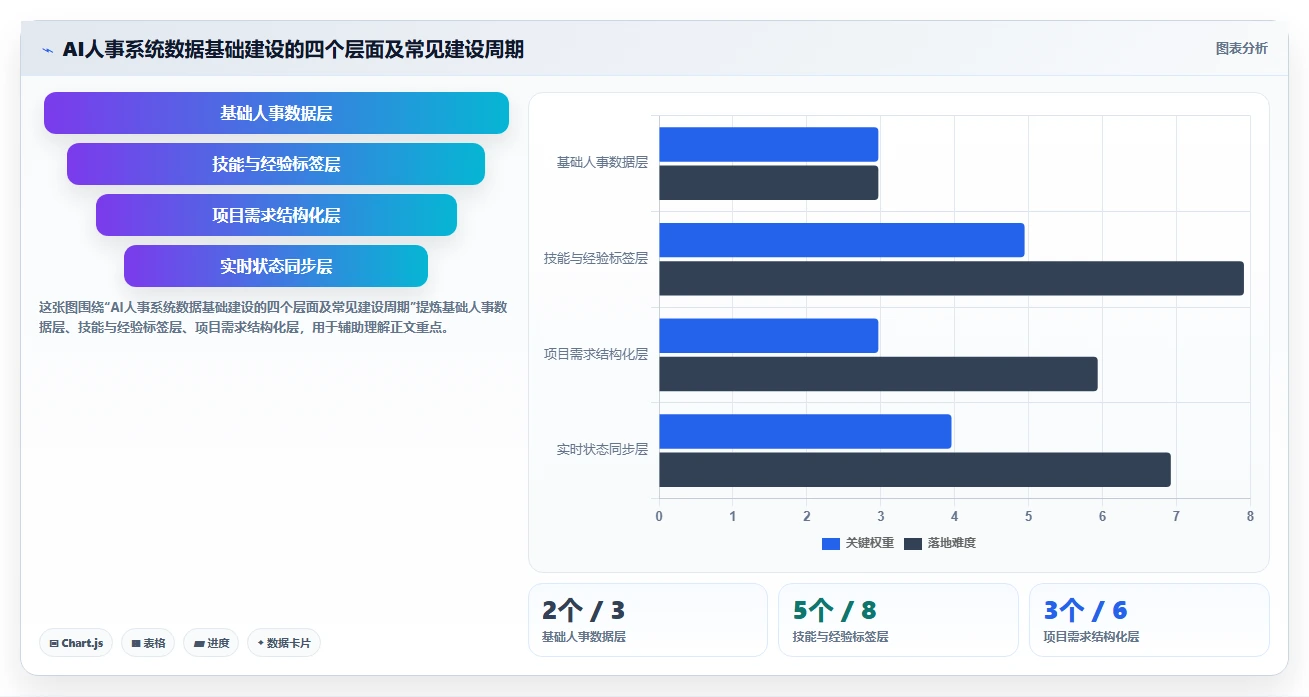This screenshot has height=697, width=1309.
Task: Click the card title 'AI人事系统数据基础建设的四个层面及常见建设周期'
Action: pyautogui.click(x=293, y=50)
